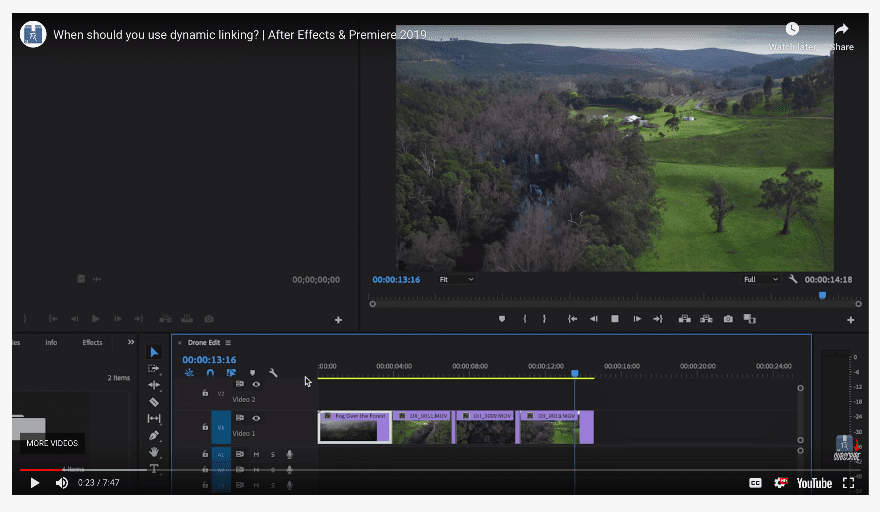Image resolution: width=880 pixels, height=512 pixels.
Task: Expand the hidden panel tabs chevron
Action: [x=131, y=342]
